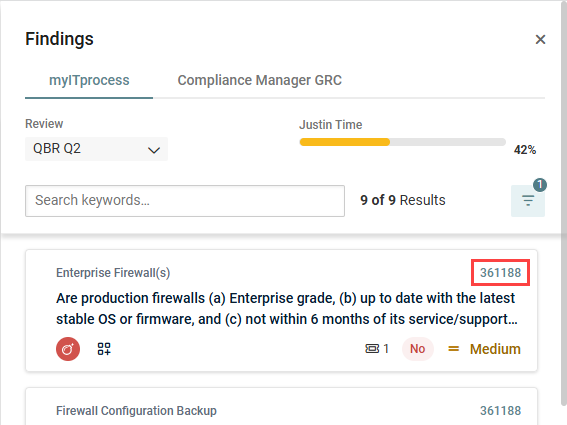Close the Findings panel with X
Image resolution: width=567 pixels, height=425 pixels.
(x=540, y=39)
